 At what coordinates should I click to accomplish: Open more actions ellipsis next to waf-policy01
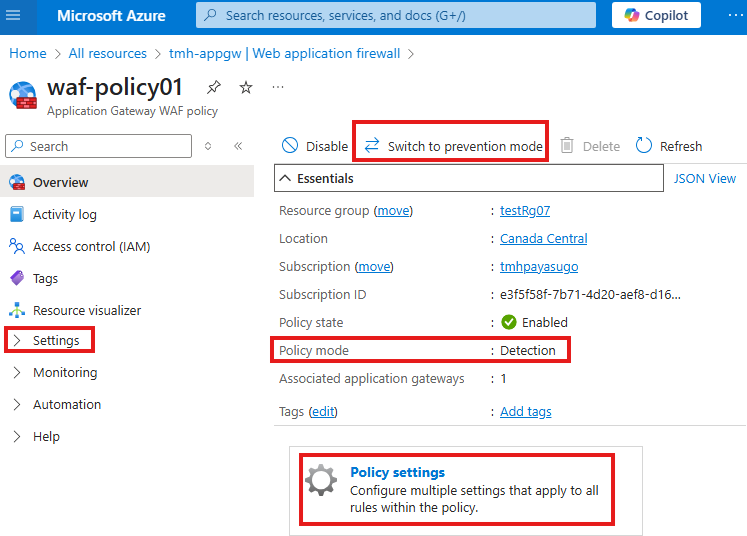point(278,87)
